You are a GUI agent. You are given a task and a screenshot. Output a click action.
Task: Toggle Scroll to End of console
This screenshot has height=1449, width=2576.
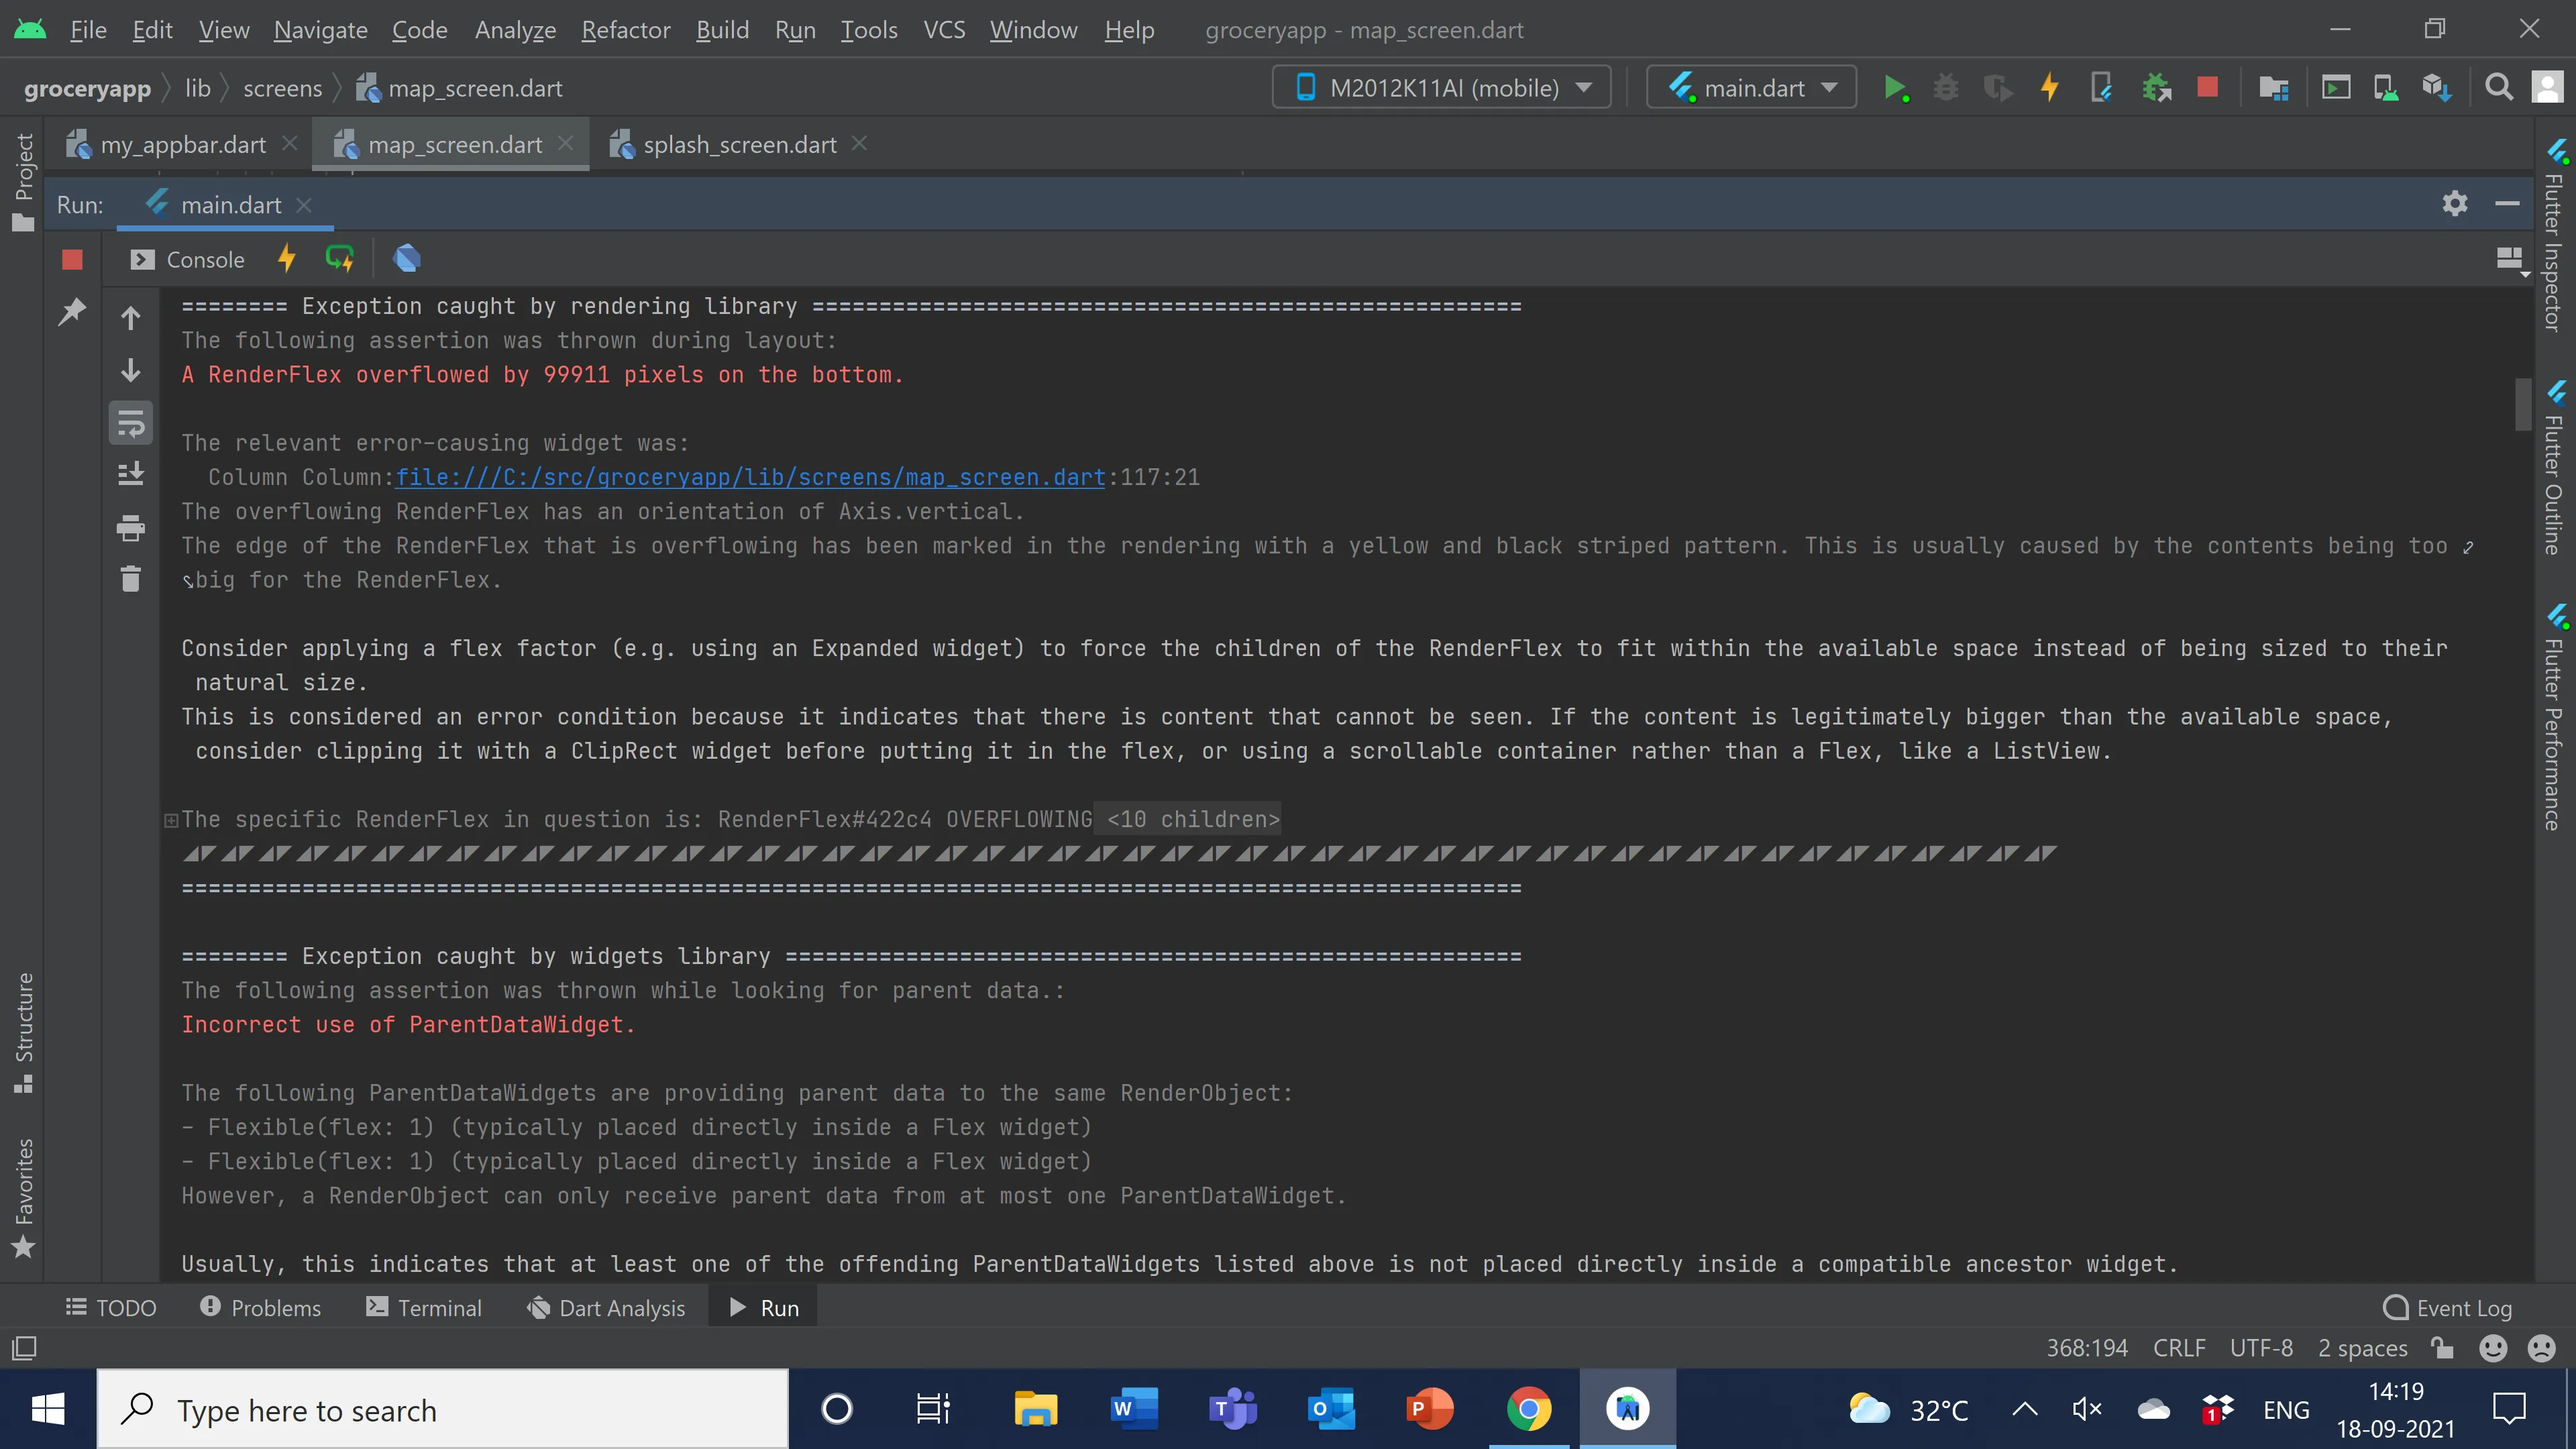point(131,474)
